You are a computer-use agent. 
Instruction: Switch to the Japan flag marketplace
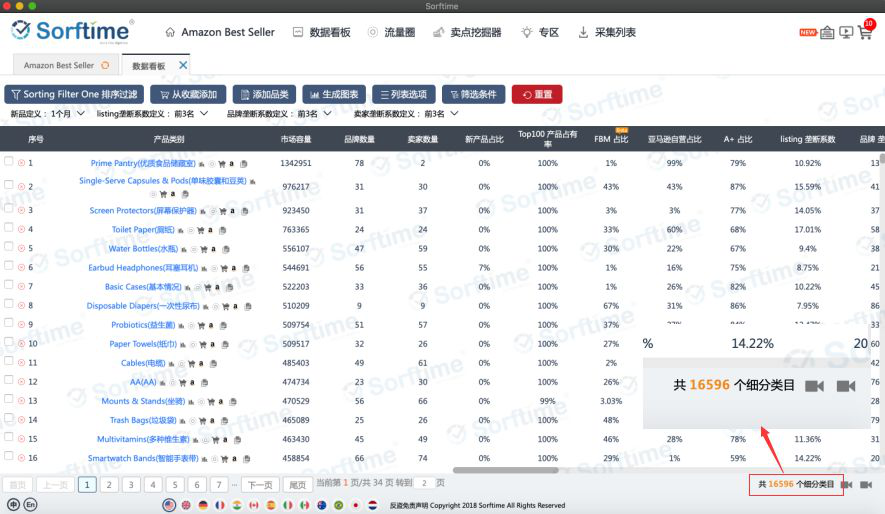pos(354,505)
